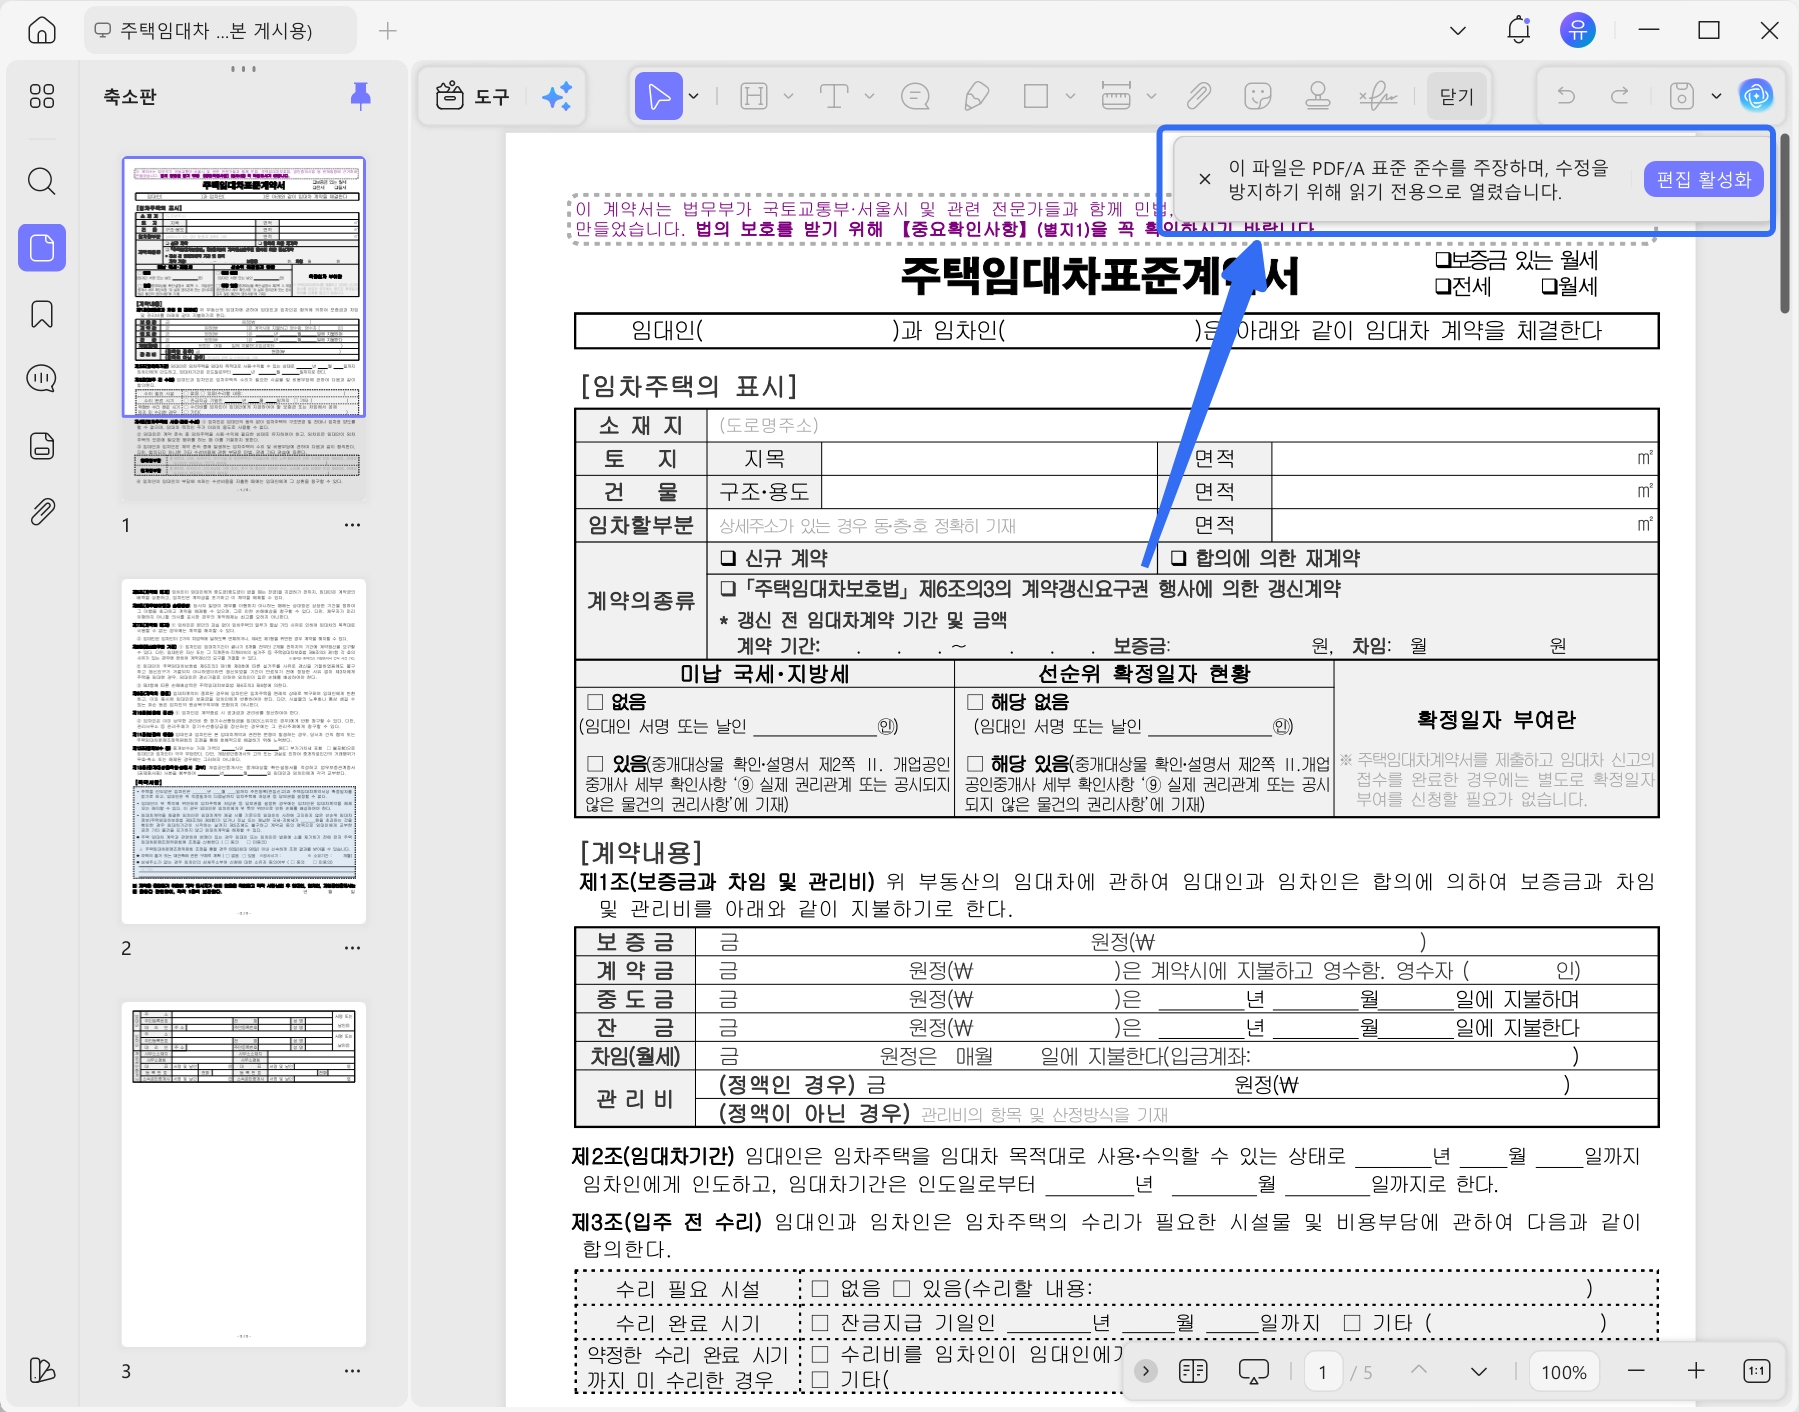Click the page number input field
The width and height of the screenshot is (1799, 1412).
click(1322, 1372)
